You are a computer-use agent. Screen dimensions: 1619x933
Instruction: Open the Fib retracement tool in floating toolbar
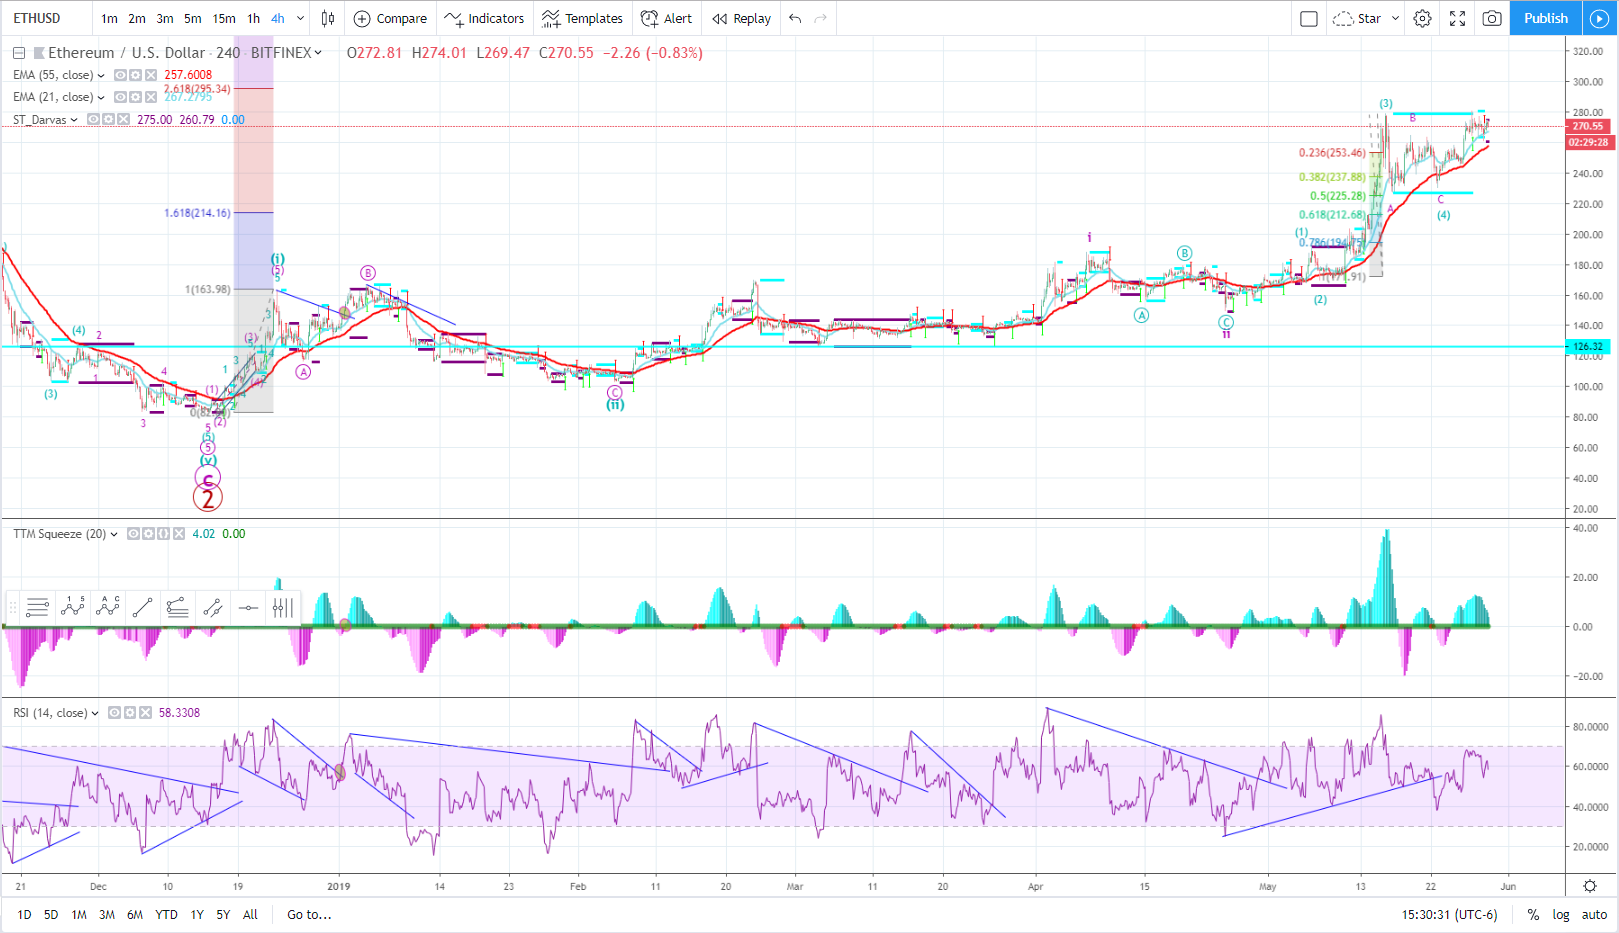(37, 607)
